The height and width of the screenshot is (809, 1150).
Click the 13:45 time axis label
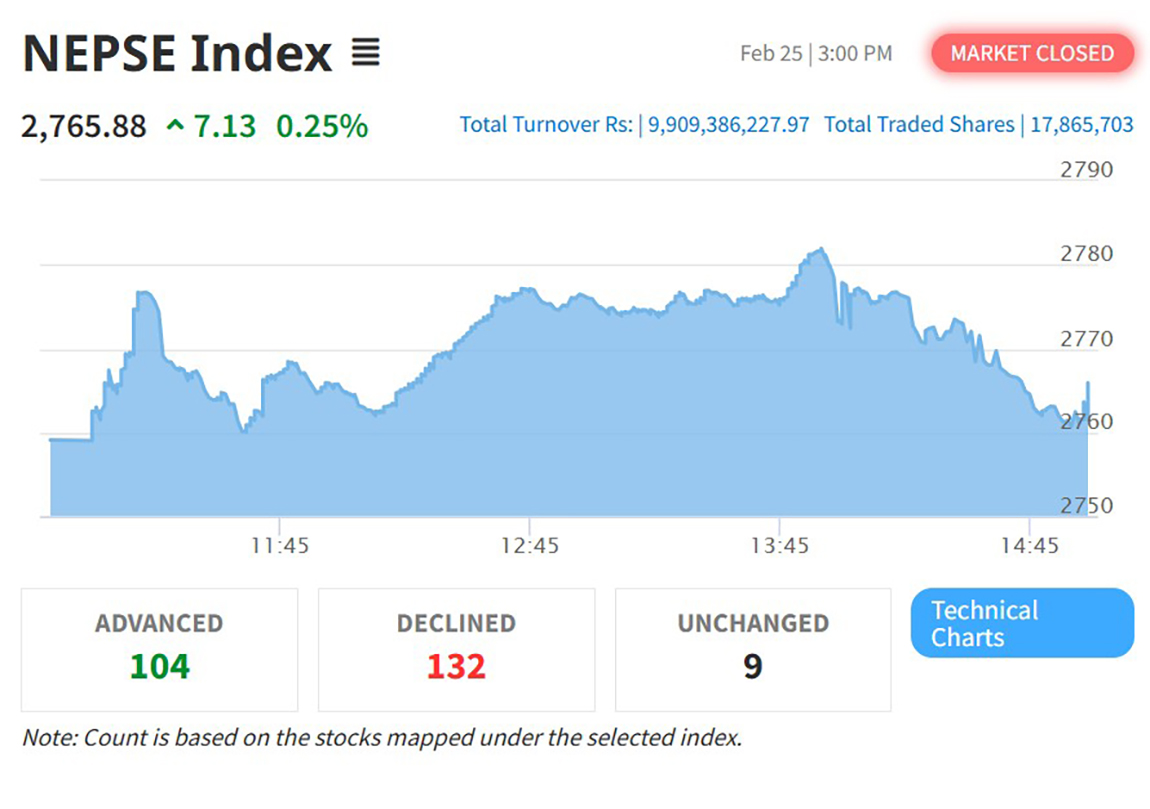[x=780, y=546]
